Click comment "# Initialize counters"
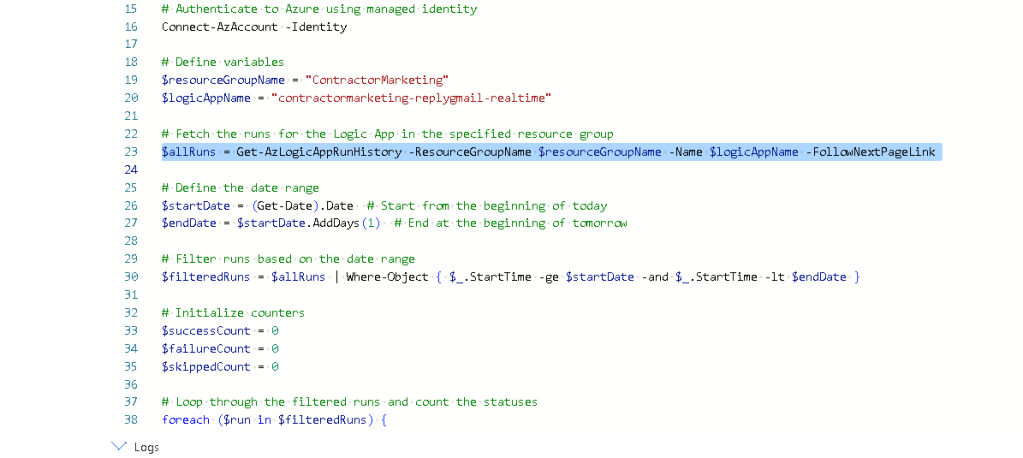1023x458 pixels. (234, 313)
